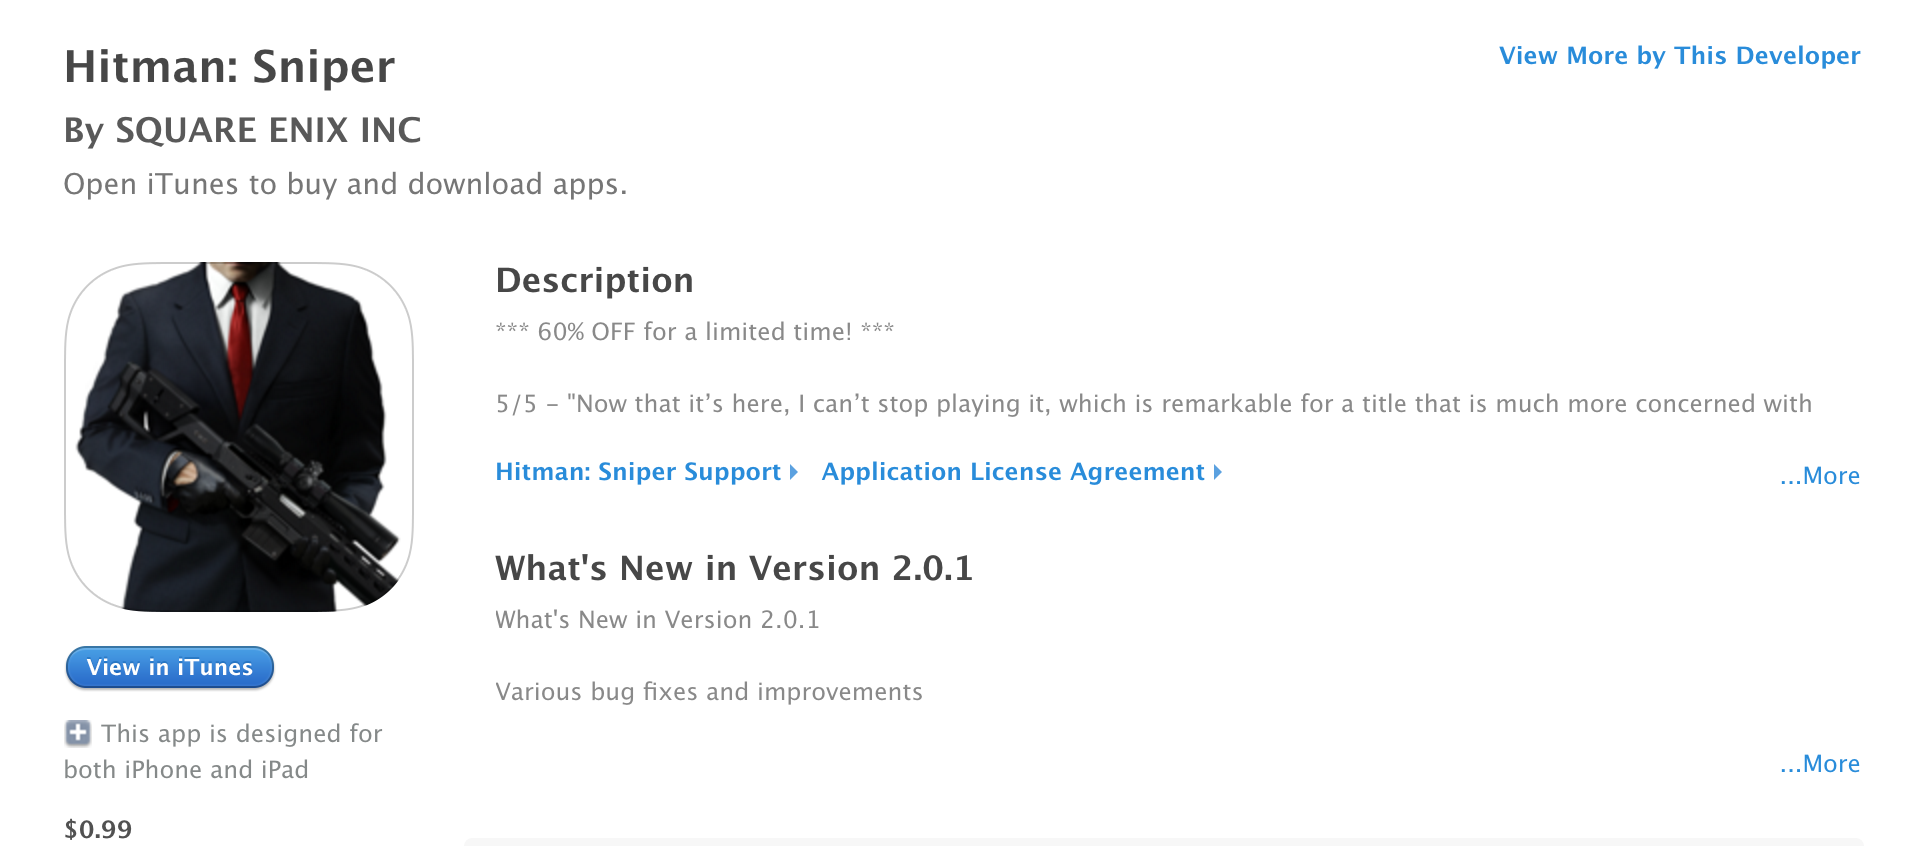
Task: Click the Hitman: Sniper page title
Action: [x=230, y=67]
